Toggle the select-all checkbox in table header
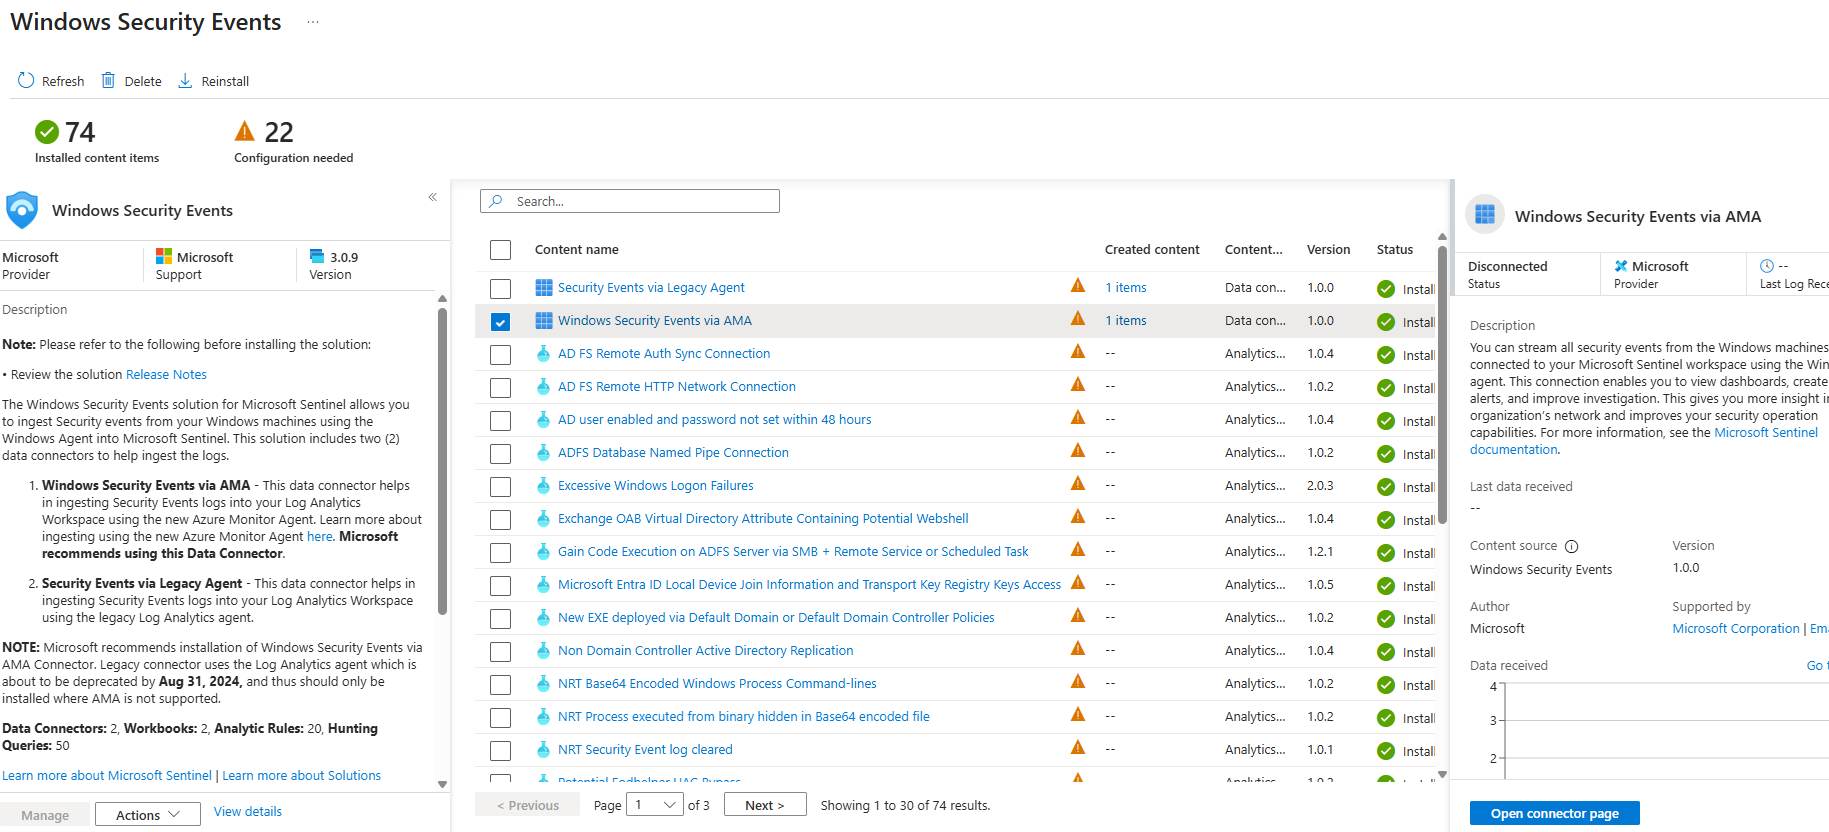 click(x=501, y=250)
